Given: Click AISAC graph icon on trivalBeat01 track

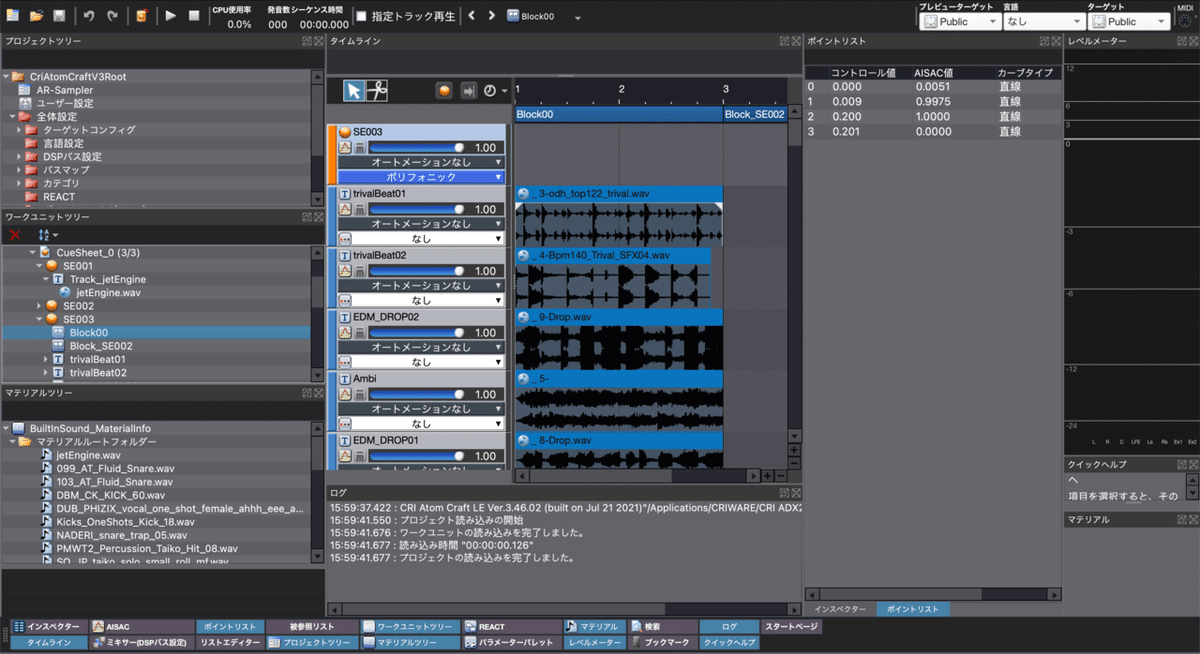Looking at the screenshot, I should (x=345, y=209).
